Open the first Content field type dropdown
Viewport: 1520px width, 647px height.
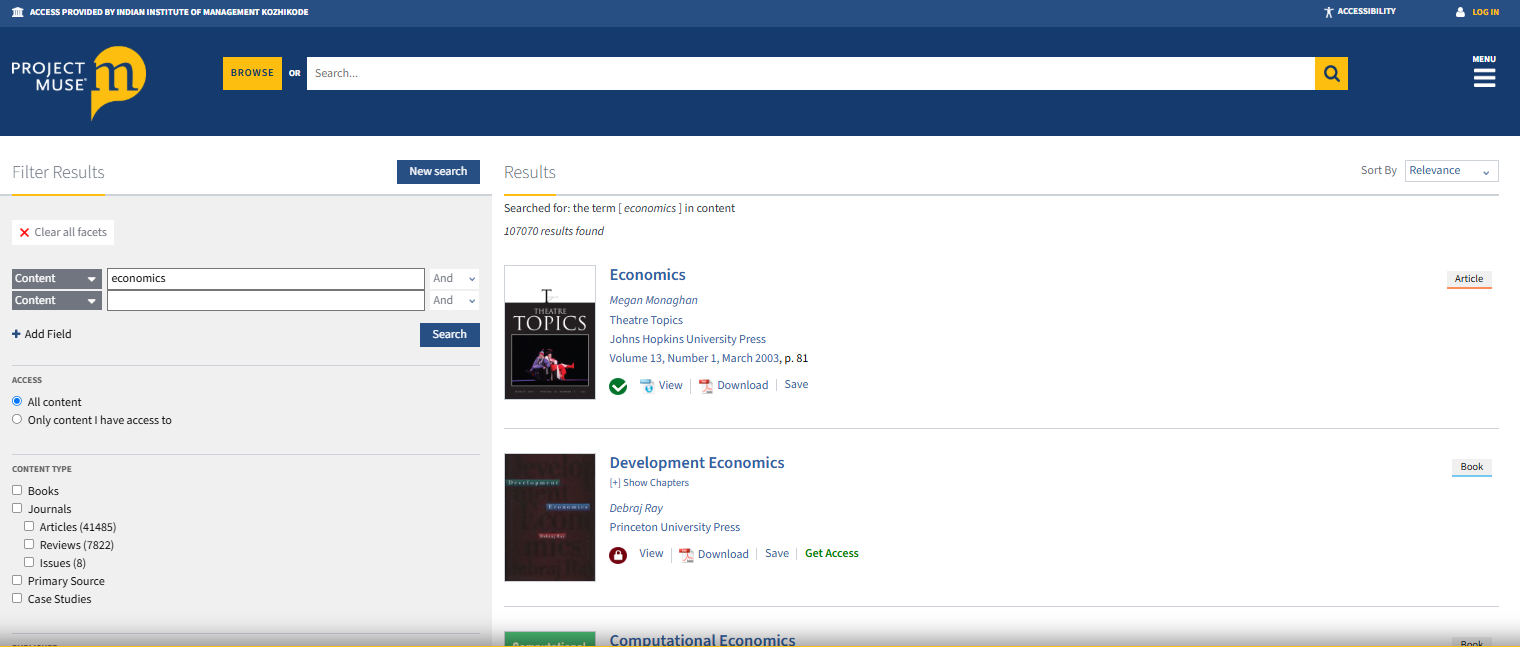pos(57,279)
